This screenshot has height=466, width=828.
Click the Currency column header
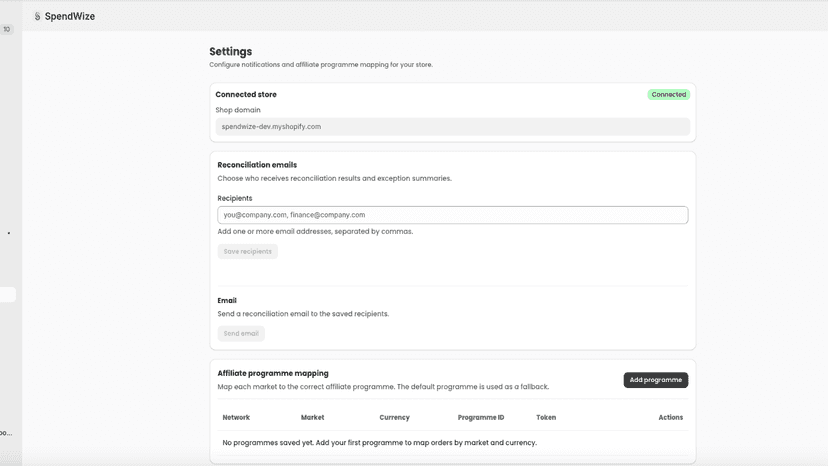point(394,417)
